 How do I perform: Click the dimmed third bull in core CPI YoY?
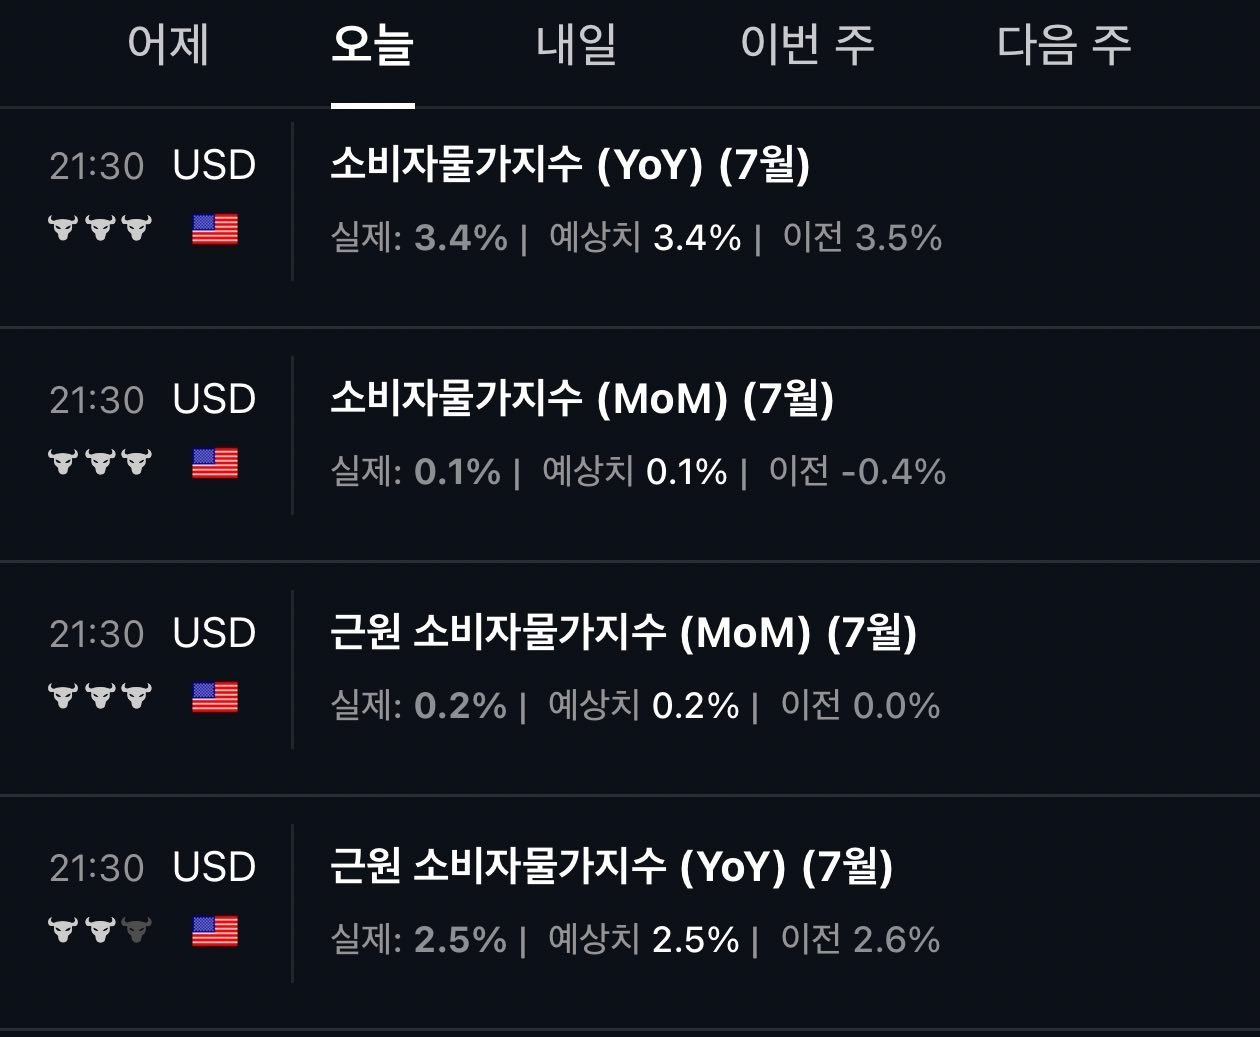point(137,931)
